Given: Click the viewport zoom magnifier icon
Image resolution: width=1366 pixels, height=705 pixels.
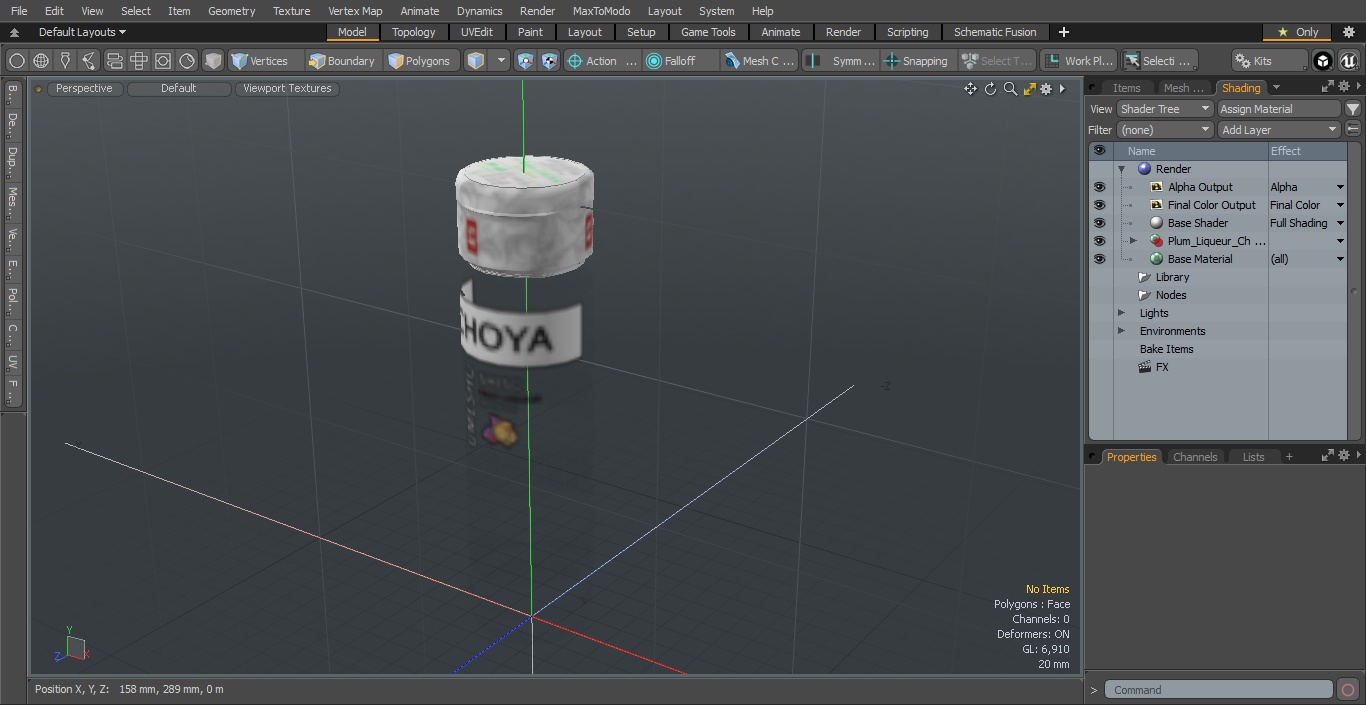Looking at the screenshot, I should click(1010, 88).
